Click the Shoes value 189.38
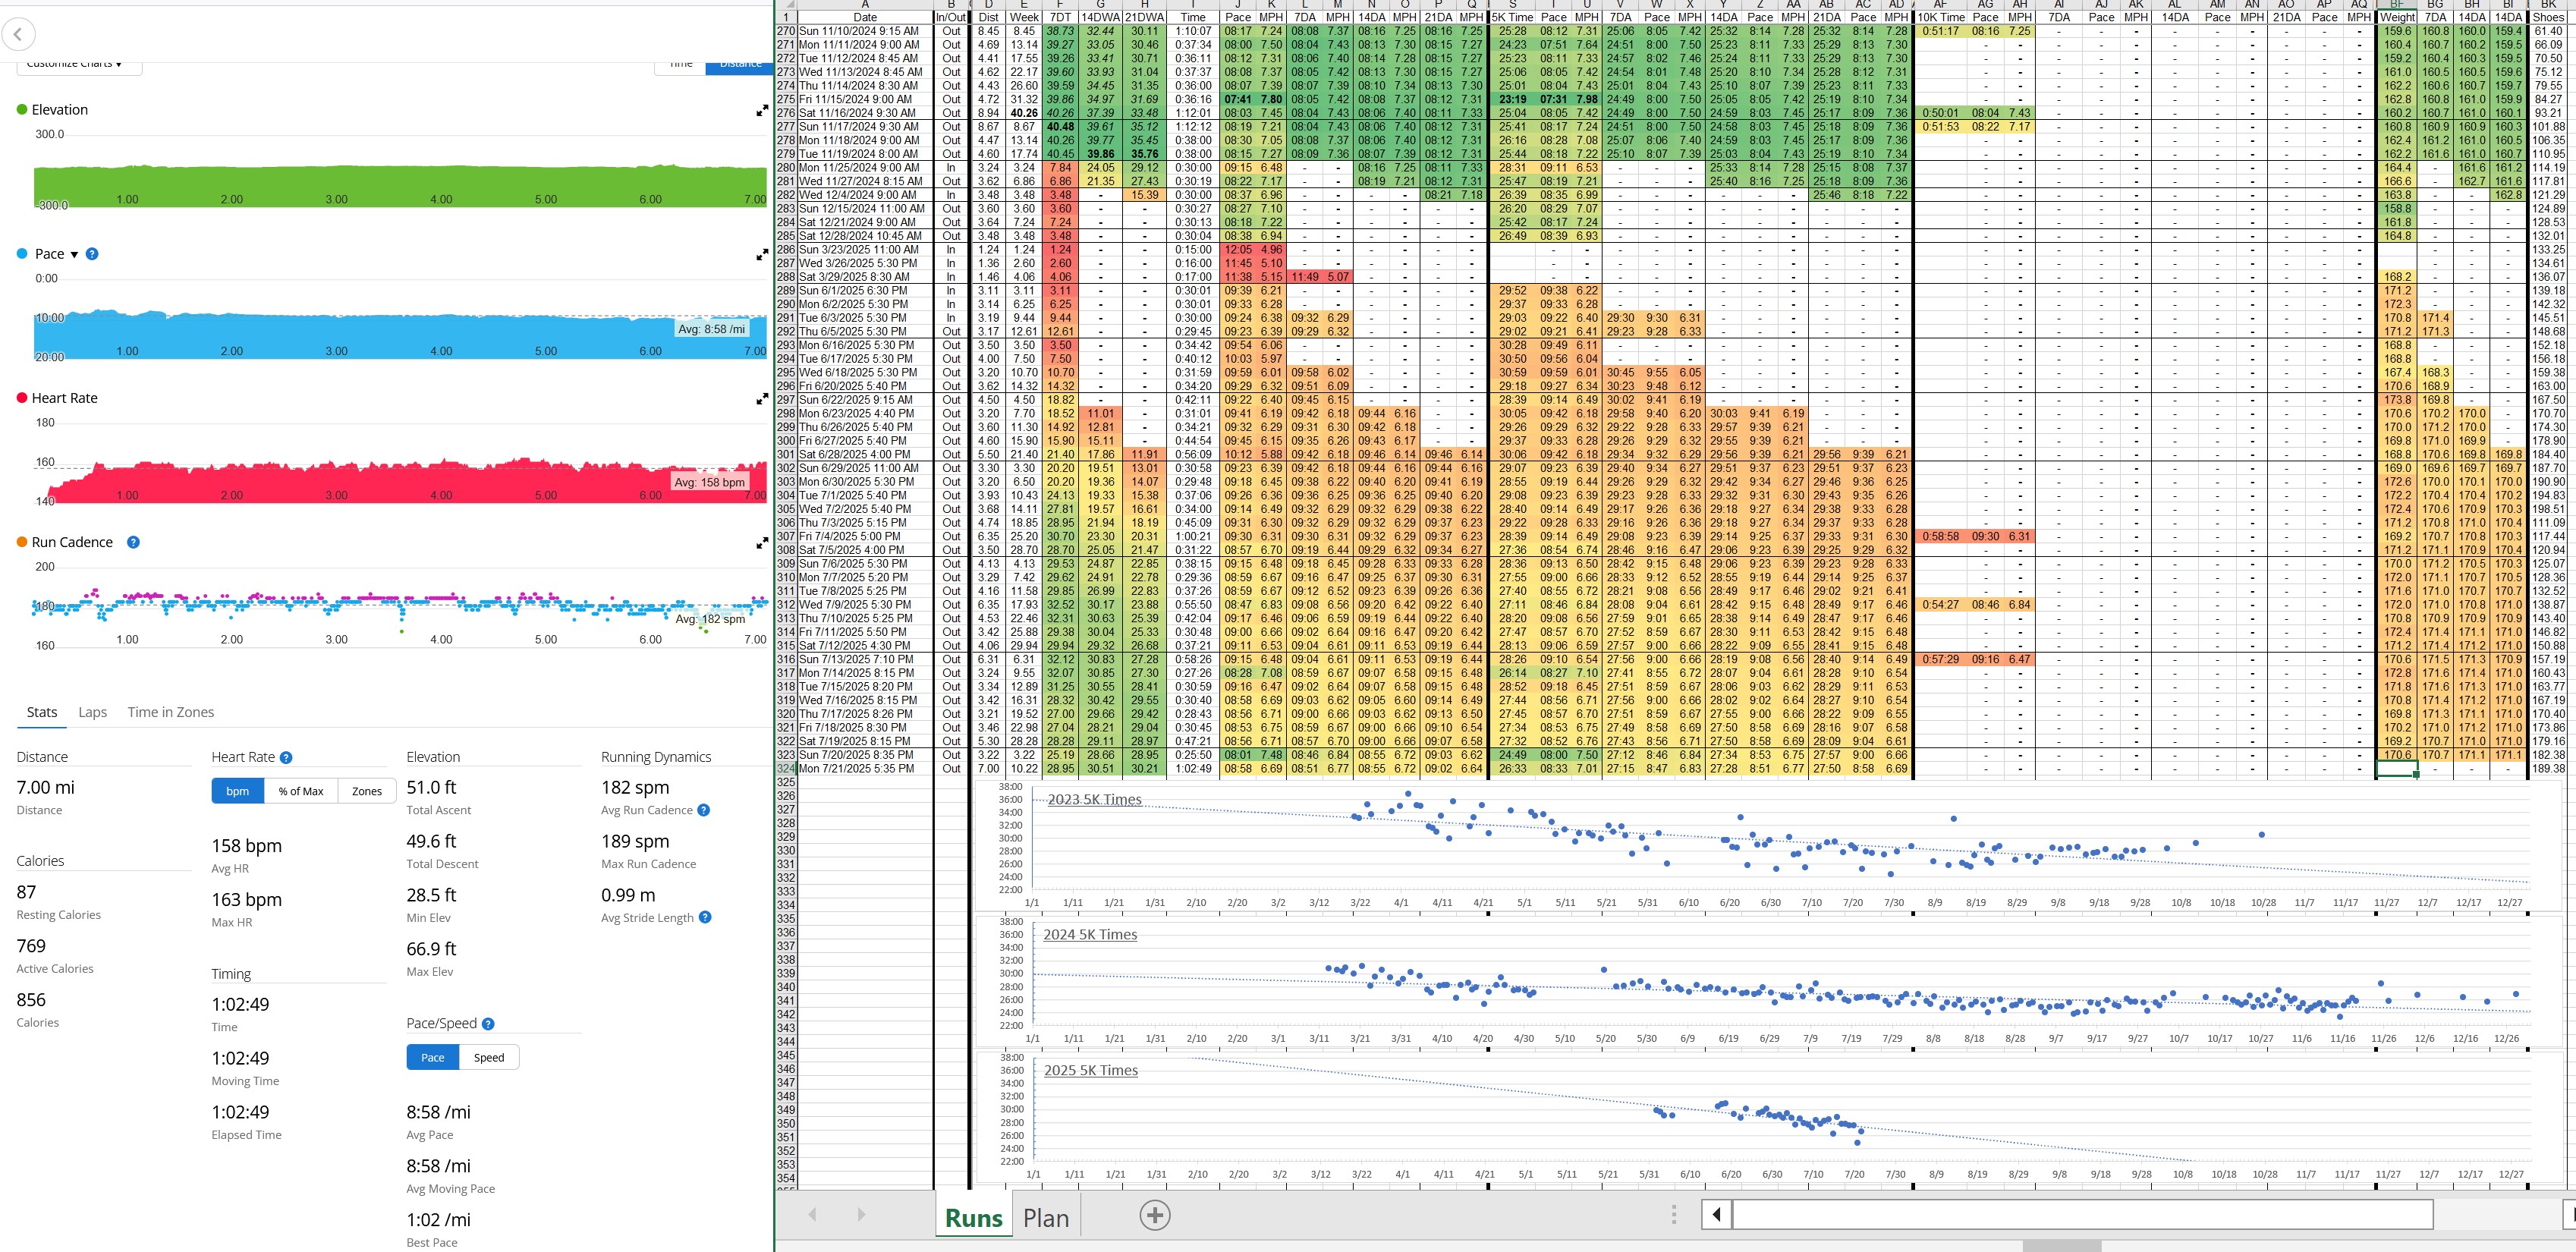The height and width of the screenshot is (1252, 2576). (x=2548, y=769)
